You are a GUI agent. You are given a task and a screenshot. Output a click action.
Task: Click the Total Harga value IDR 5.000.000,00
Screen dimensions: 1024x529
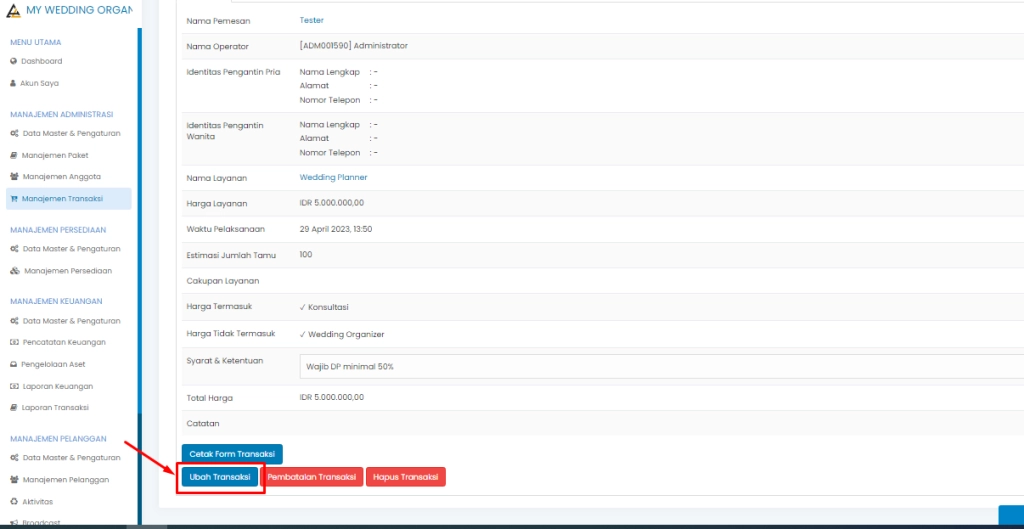[332, 397]
